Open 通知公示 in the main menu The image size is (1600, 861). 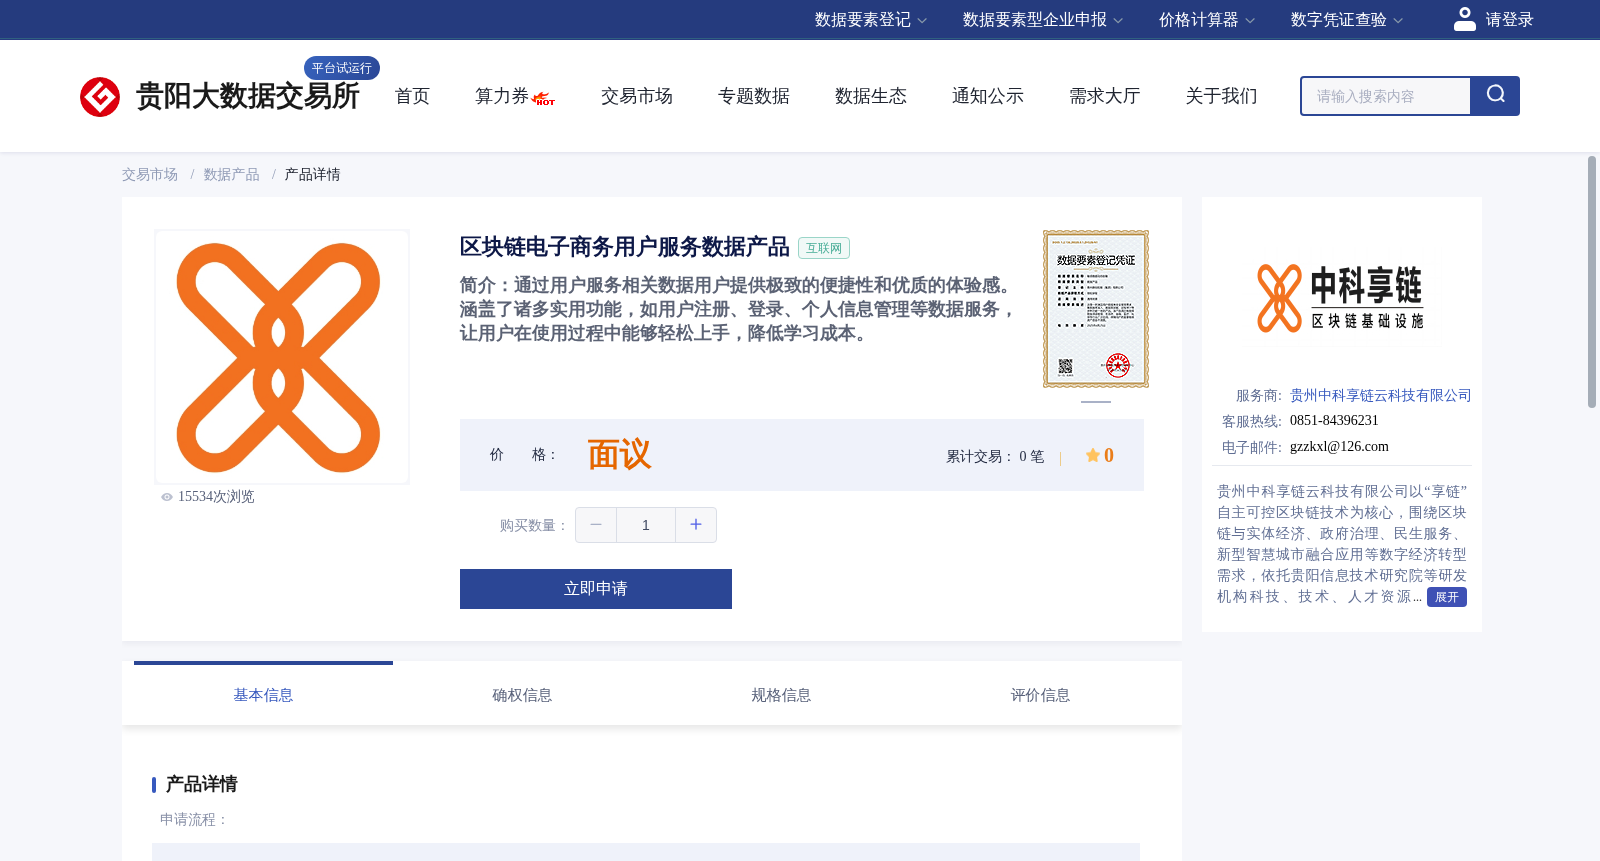[988, 96]
